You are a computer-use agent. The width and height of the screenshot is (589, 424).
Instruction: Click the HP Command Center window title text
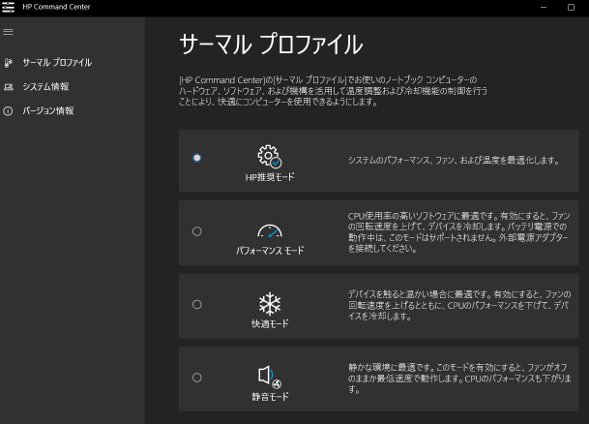(56, 7)
